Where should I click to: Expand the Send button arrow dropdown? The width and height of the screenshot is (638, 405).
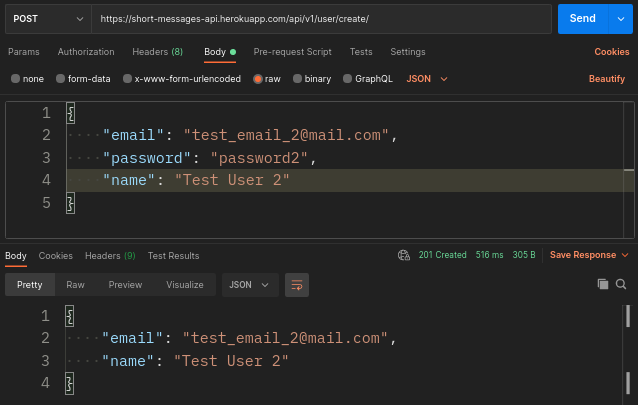pos(621,19)
